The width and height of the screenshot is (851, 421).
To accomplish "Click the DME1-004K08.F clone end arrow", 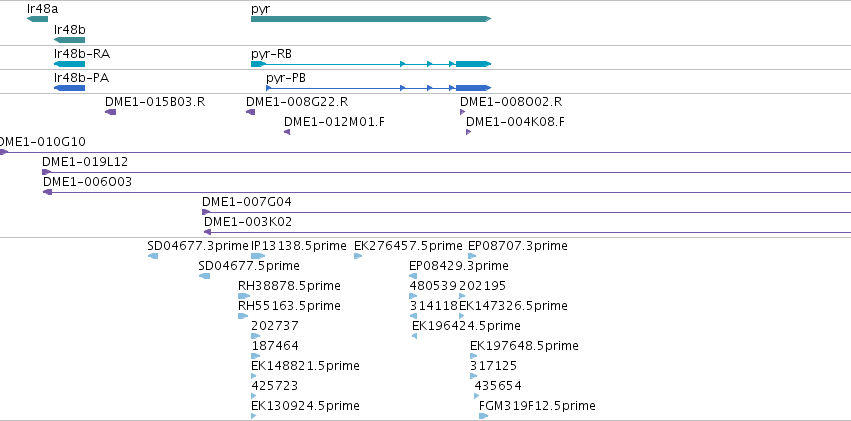I will 468,132.
